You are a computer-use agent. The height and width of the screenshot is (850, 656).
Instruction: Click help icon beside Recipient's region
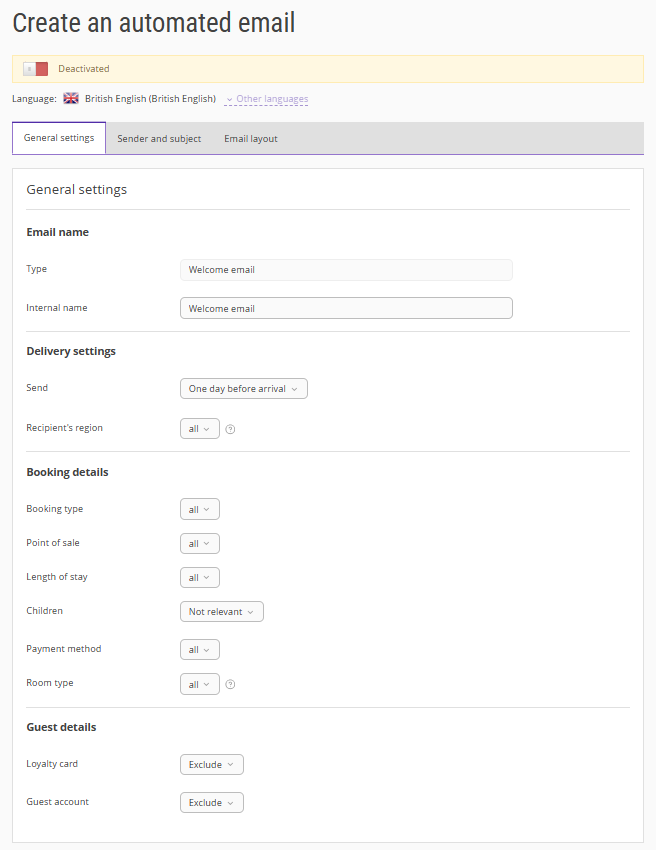click(x=230, y=429)
